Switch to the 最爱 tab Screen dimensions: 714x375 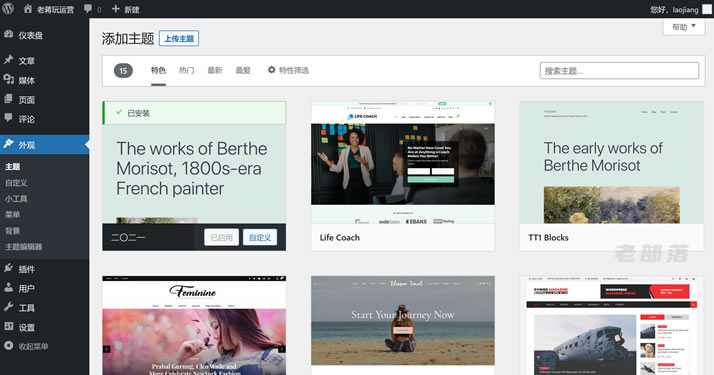[243, 70]
